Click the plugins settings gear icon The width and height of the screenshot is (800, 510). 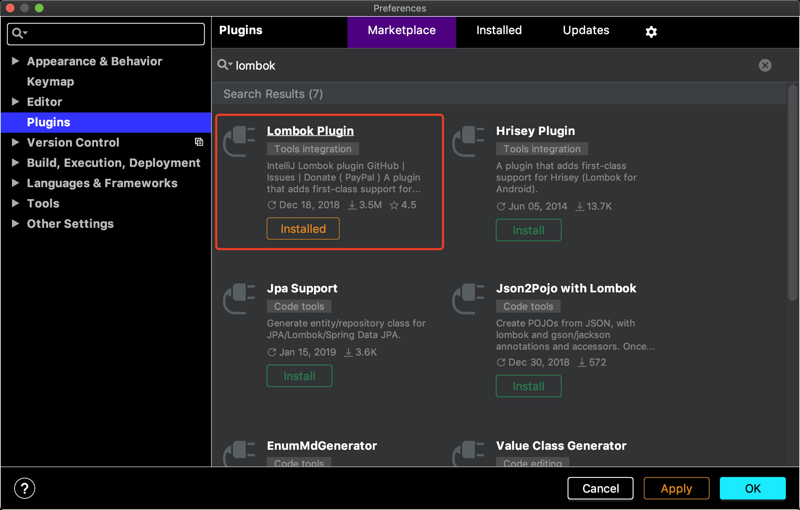pyautogui.click(x=651, y=31)
